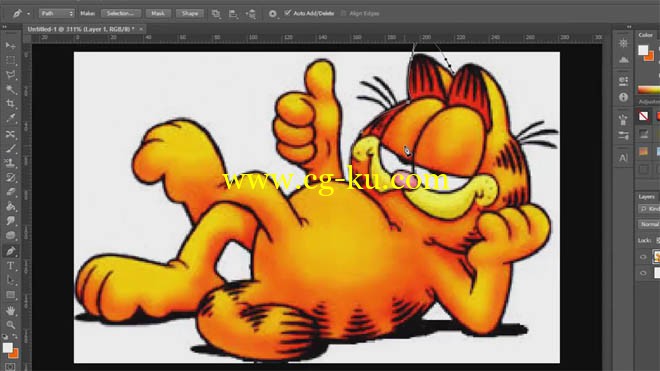Close the Untitled-1 document tab
This screenshot has height=371, width=660.
pos(141,29)
